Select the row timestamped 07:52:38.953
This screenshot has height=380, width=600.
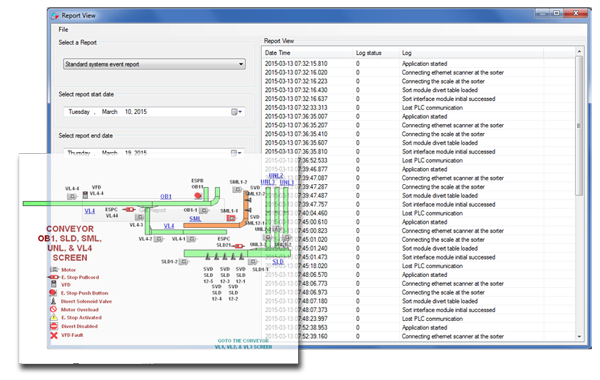pyautogui.click(x=419, y=328)
